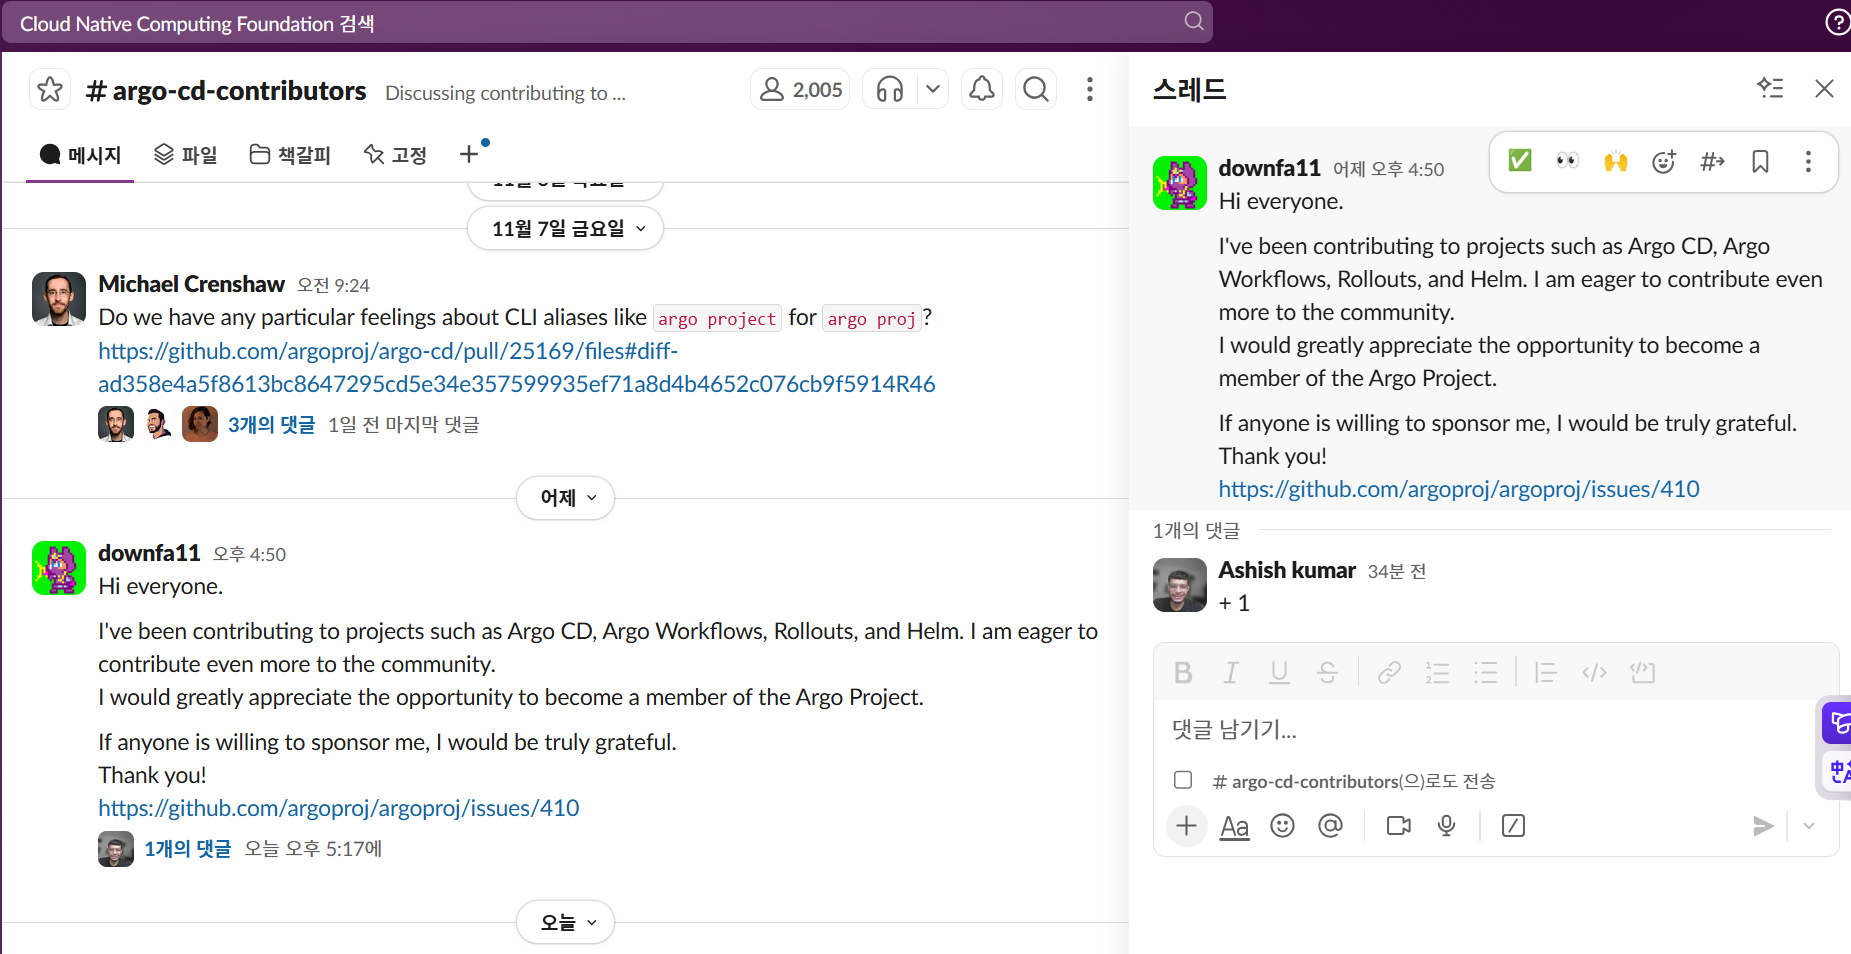Switch to the 파일 tab
The image size is (1851, 954).
coord(186,155)
